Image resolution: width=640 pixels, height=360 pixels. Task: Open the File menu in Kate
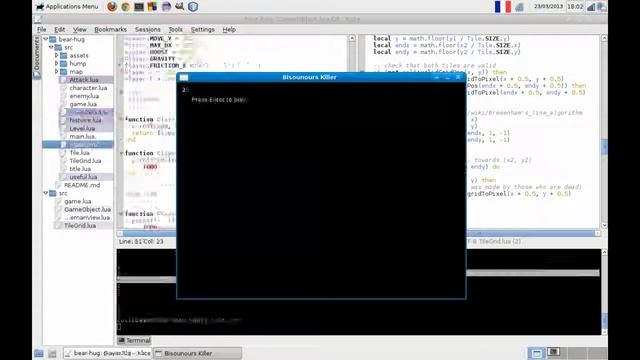click(x=42, y=29)
